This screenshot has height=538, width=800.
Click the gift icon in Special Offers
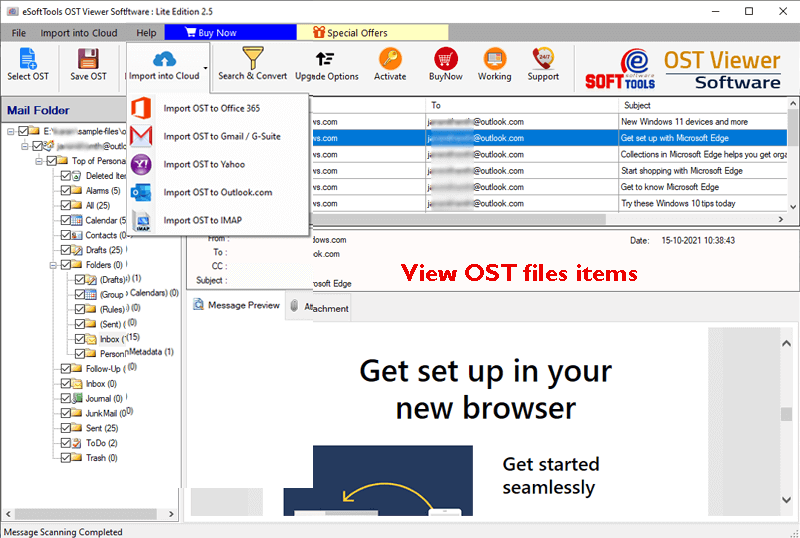(319, 32)
